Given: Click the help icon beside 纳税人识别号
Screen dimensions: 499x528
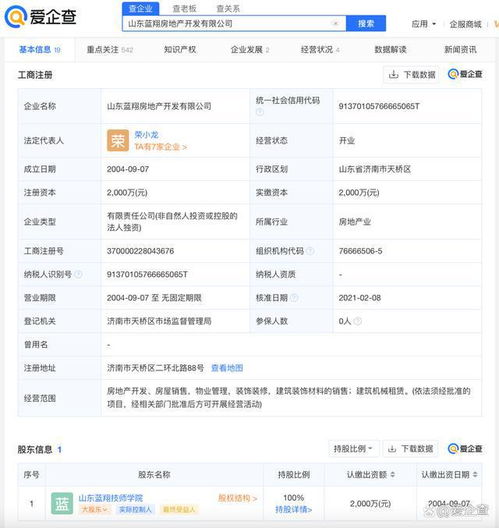Looking at the screenshot, I should [78, 274].
